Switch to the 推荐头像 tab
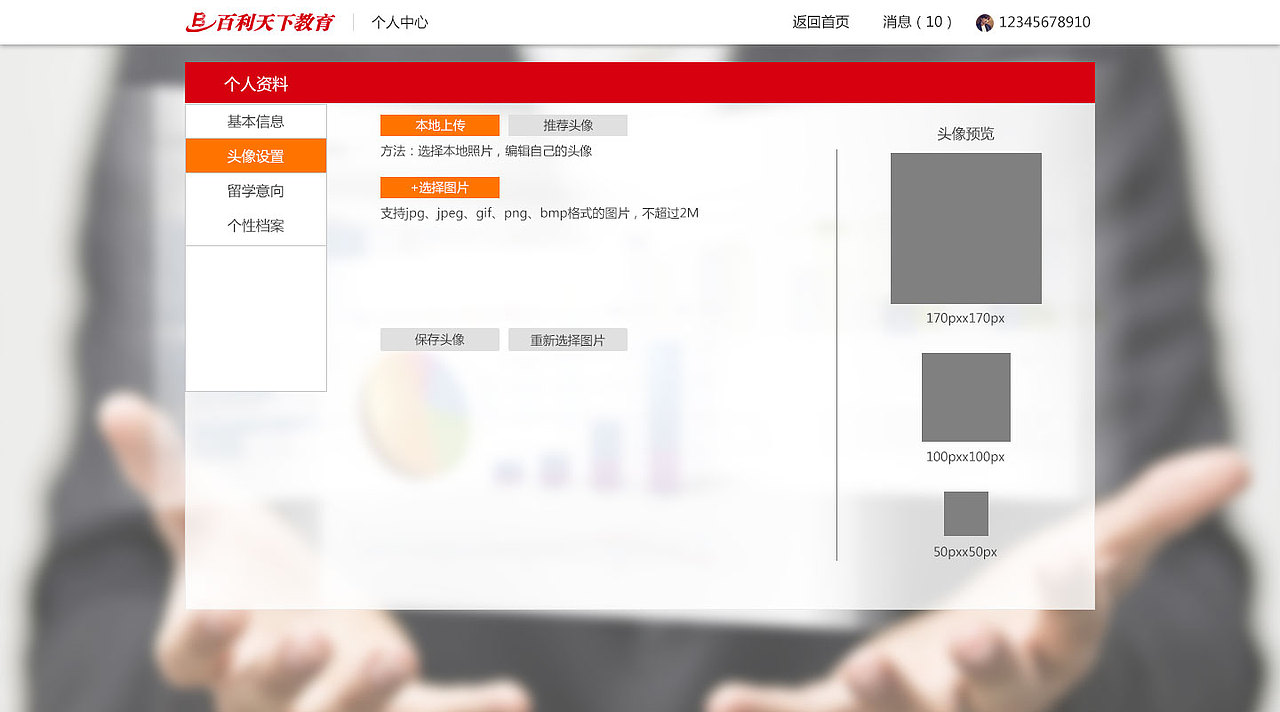1280x712 pixels. click(567, 124)
